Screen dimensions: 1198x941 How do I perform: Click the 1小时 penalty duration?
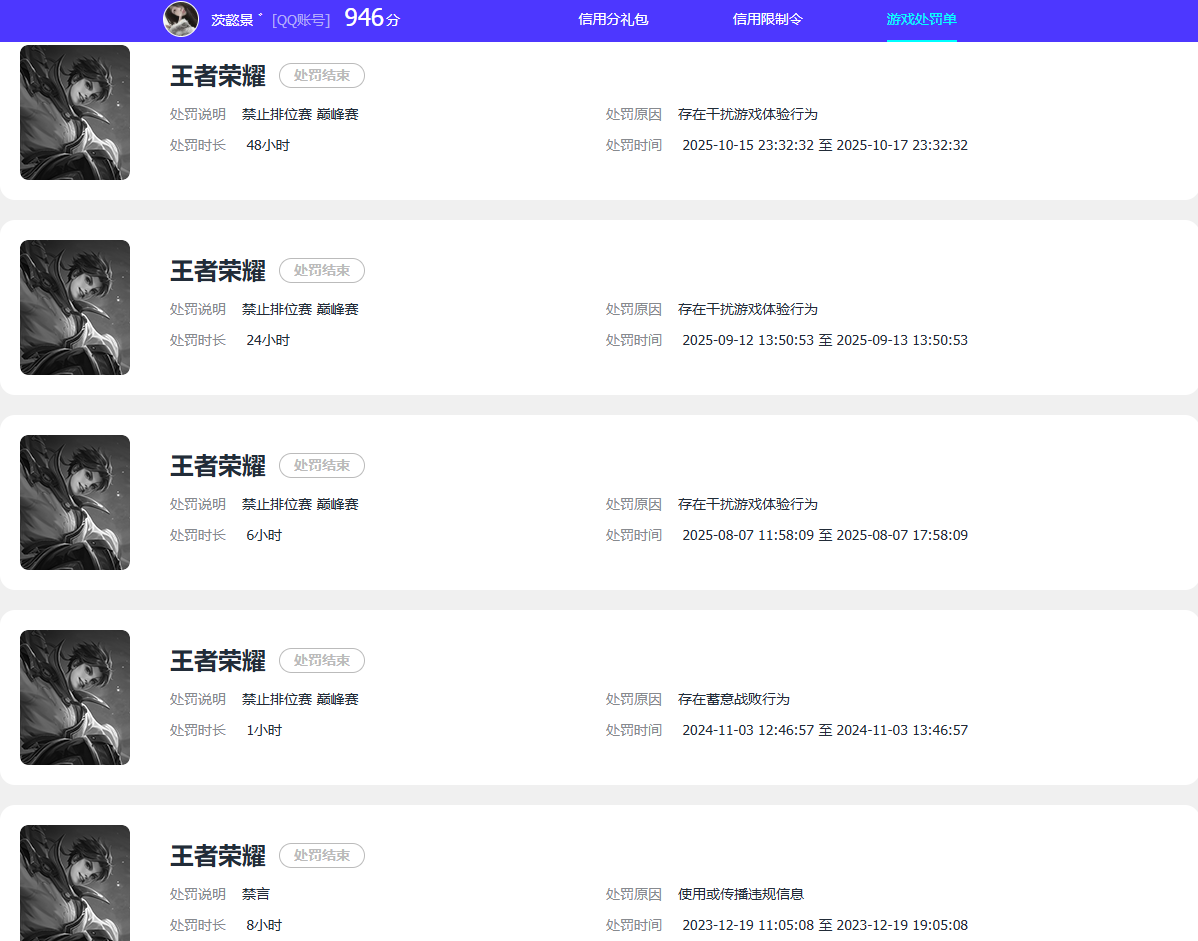tap(264, 730)
